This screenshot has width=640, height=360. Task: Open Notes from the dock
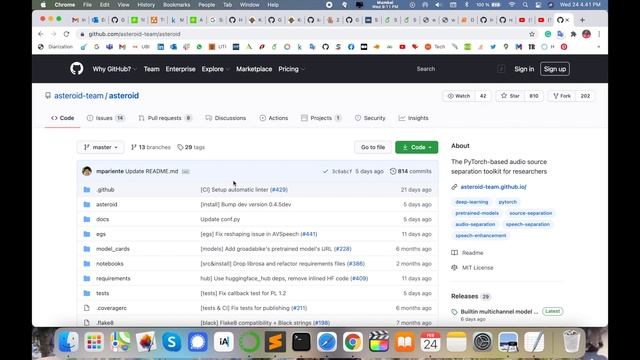pos(456,341)
